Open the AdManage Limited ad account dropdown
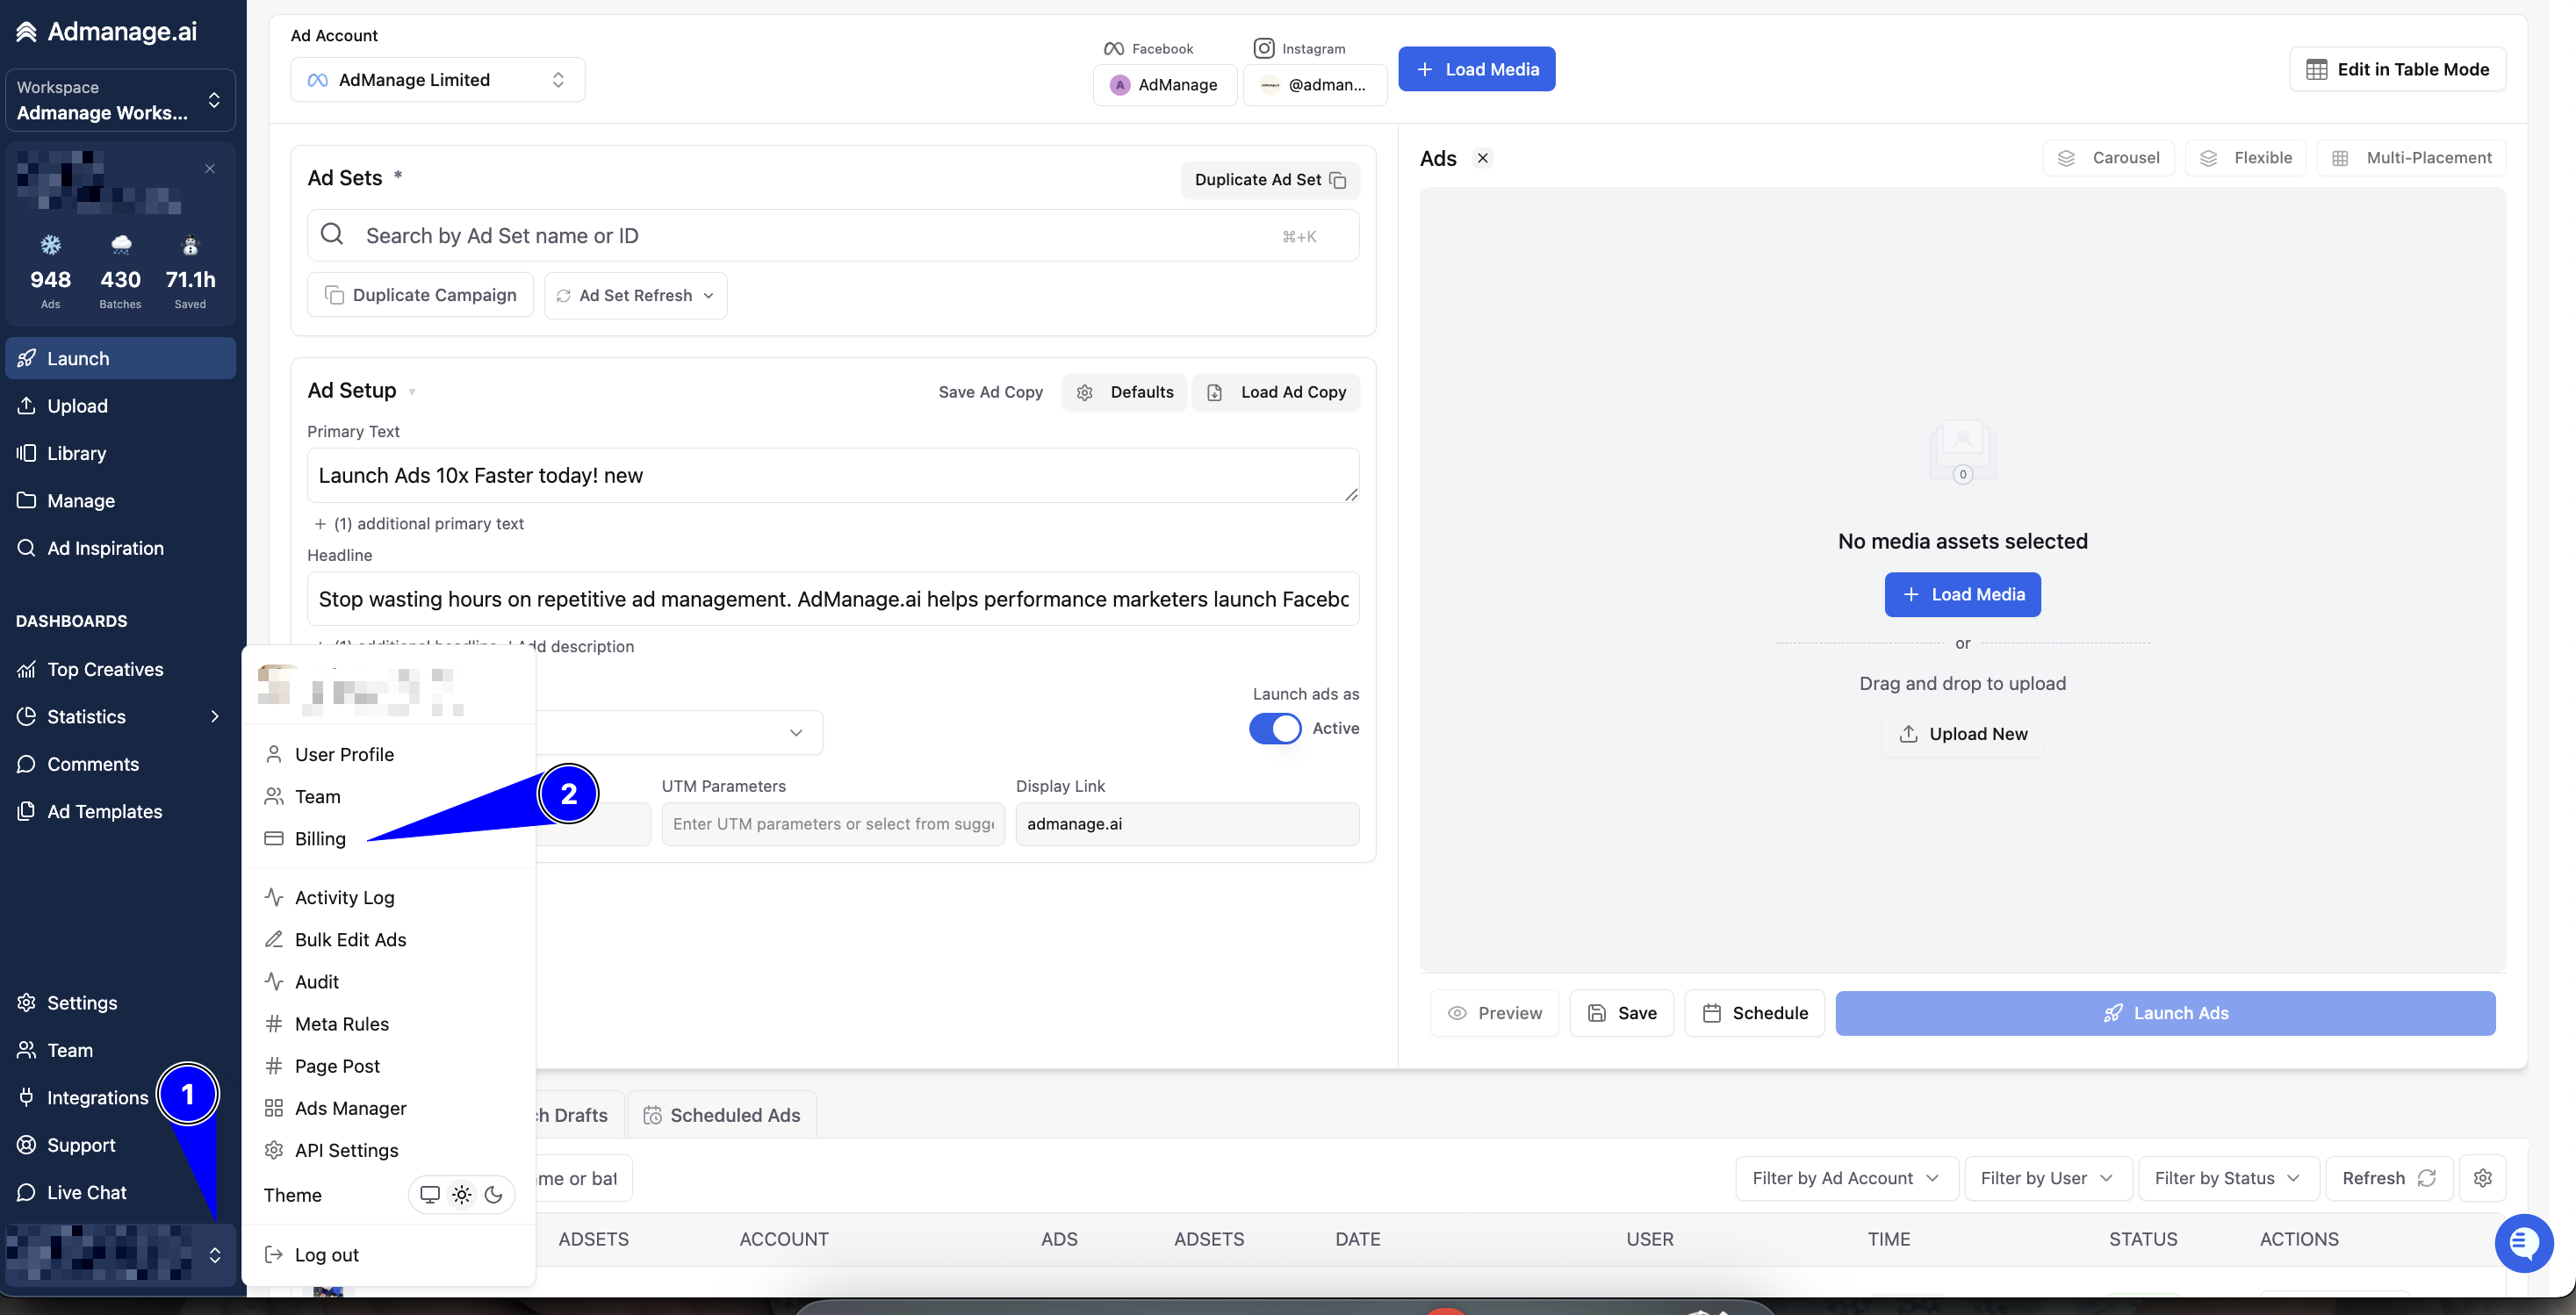 tap(437, 80)
